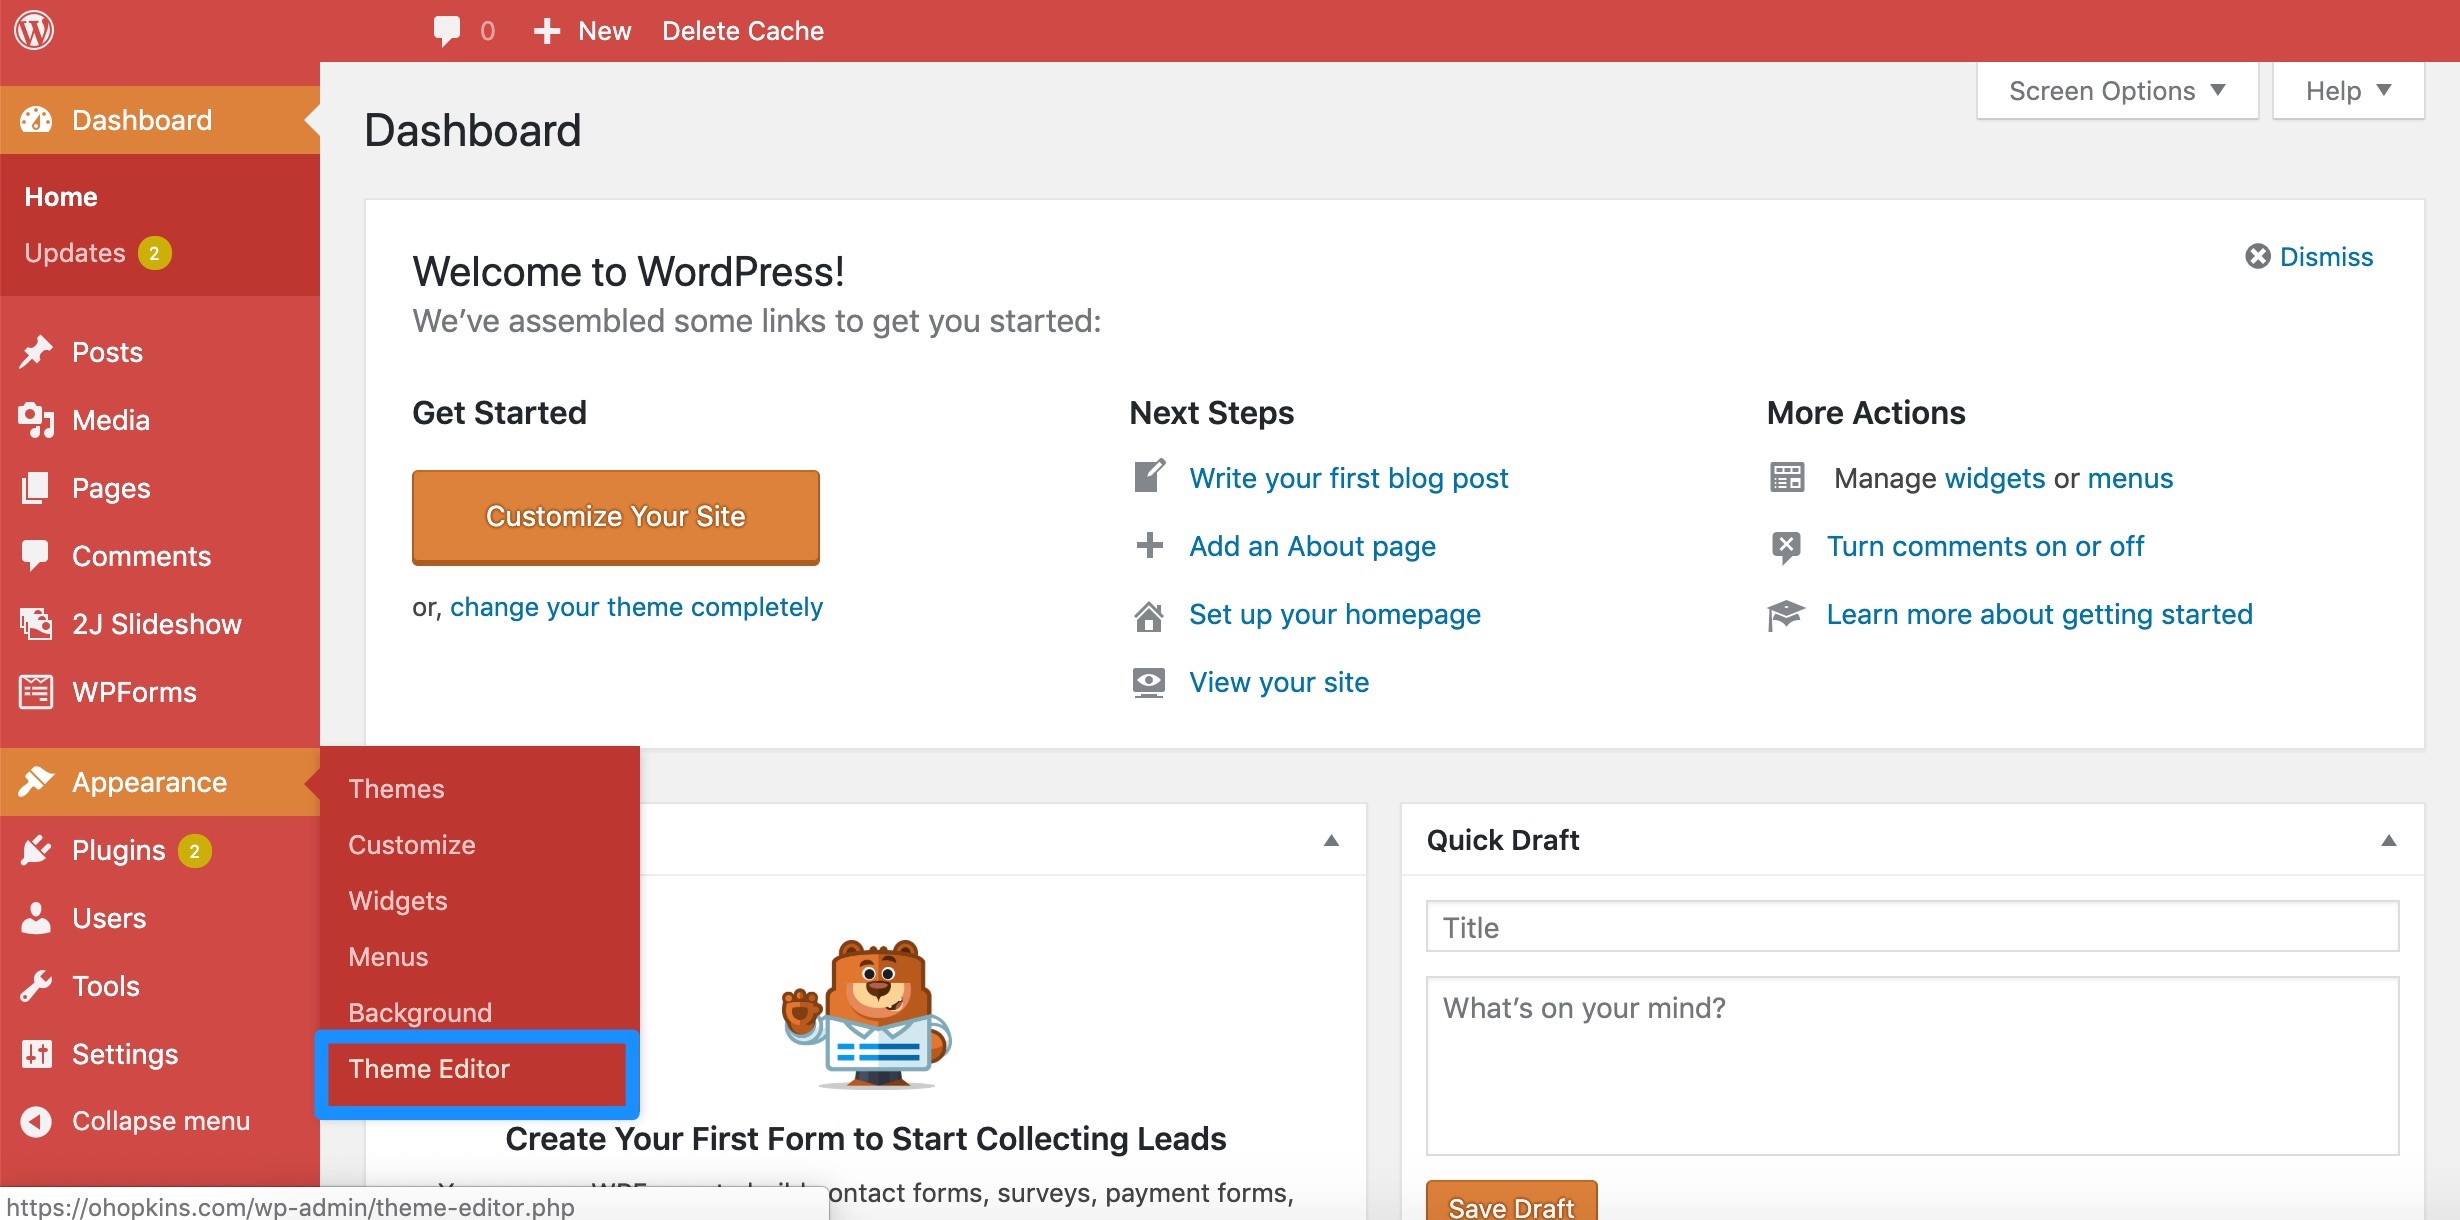2460x1220 pixels.
Task: Expand the Help dropdown
Action: tap(2348, 91)
